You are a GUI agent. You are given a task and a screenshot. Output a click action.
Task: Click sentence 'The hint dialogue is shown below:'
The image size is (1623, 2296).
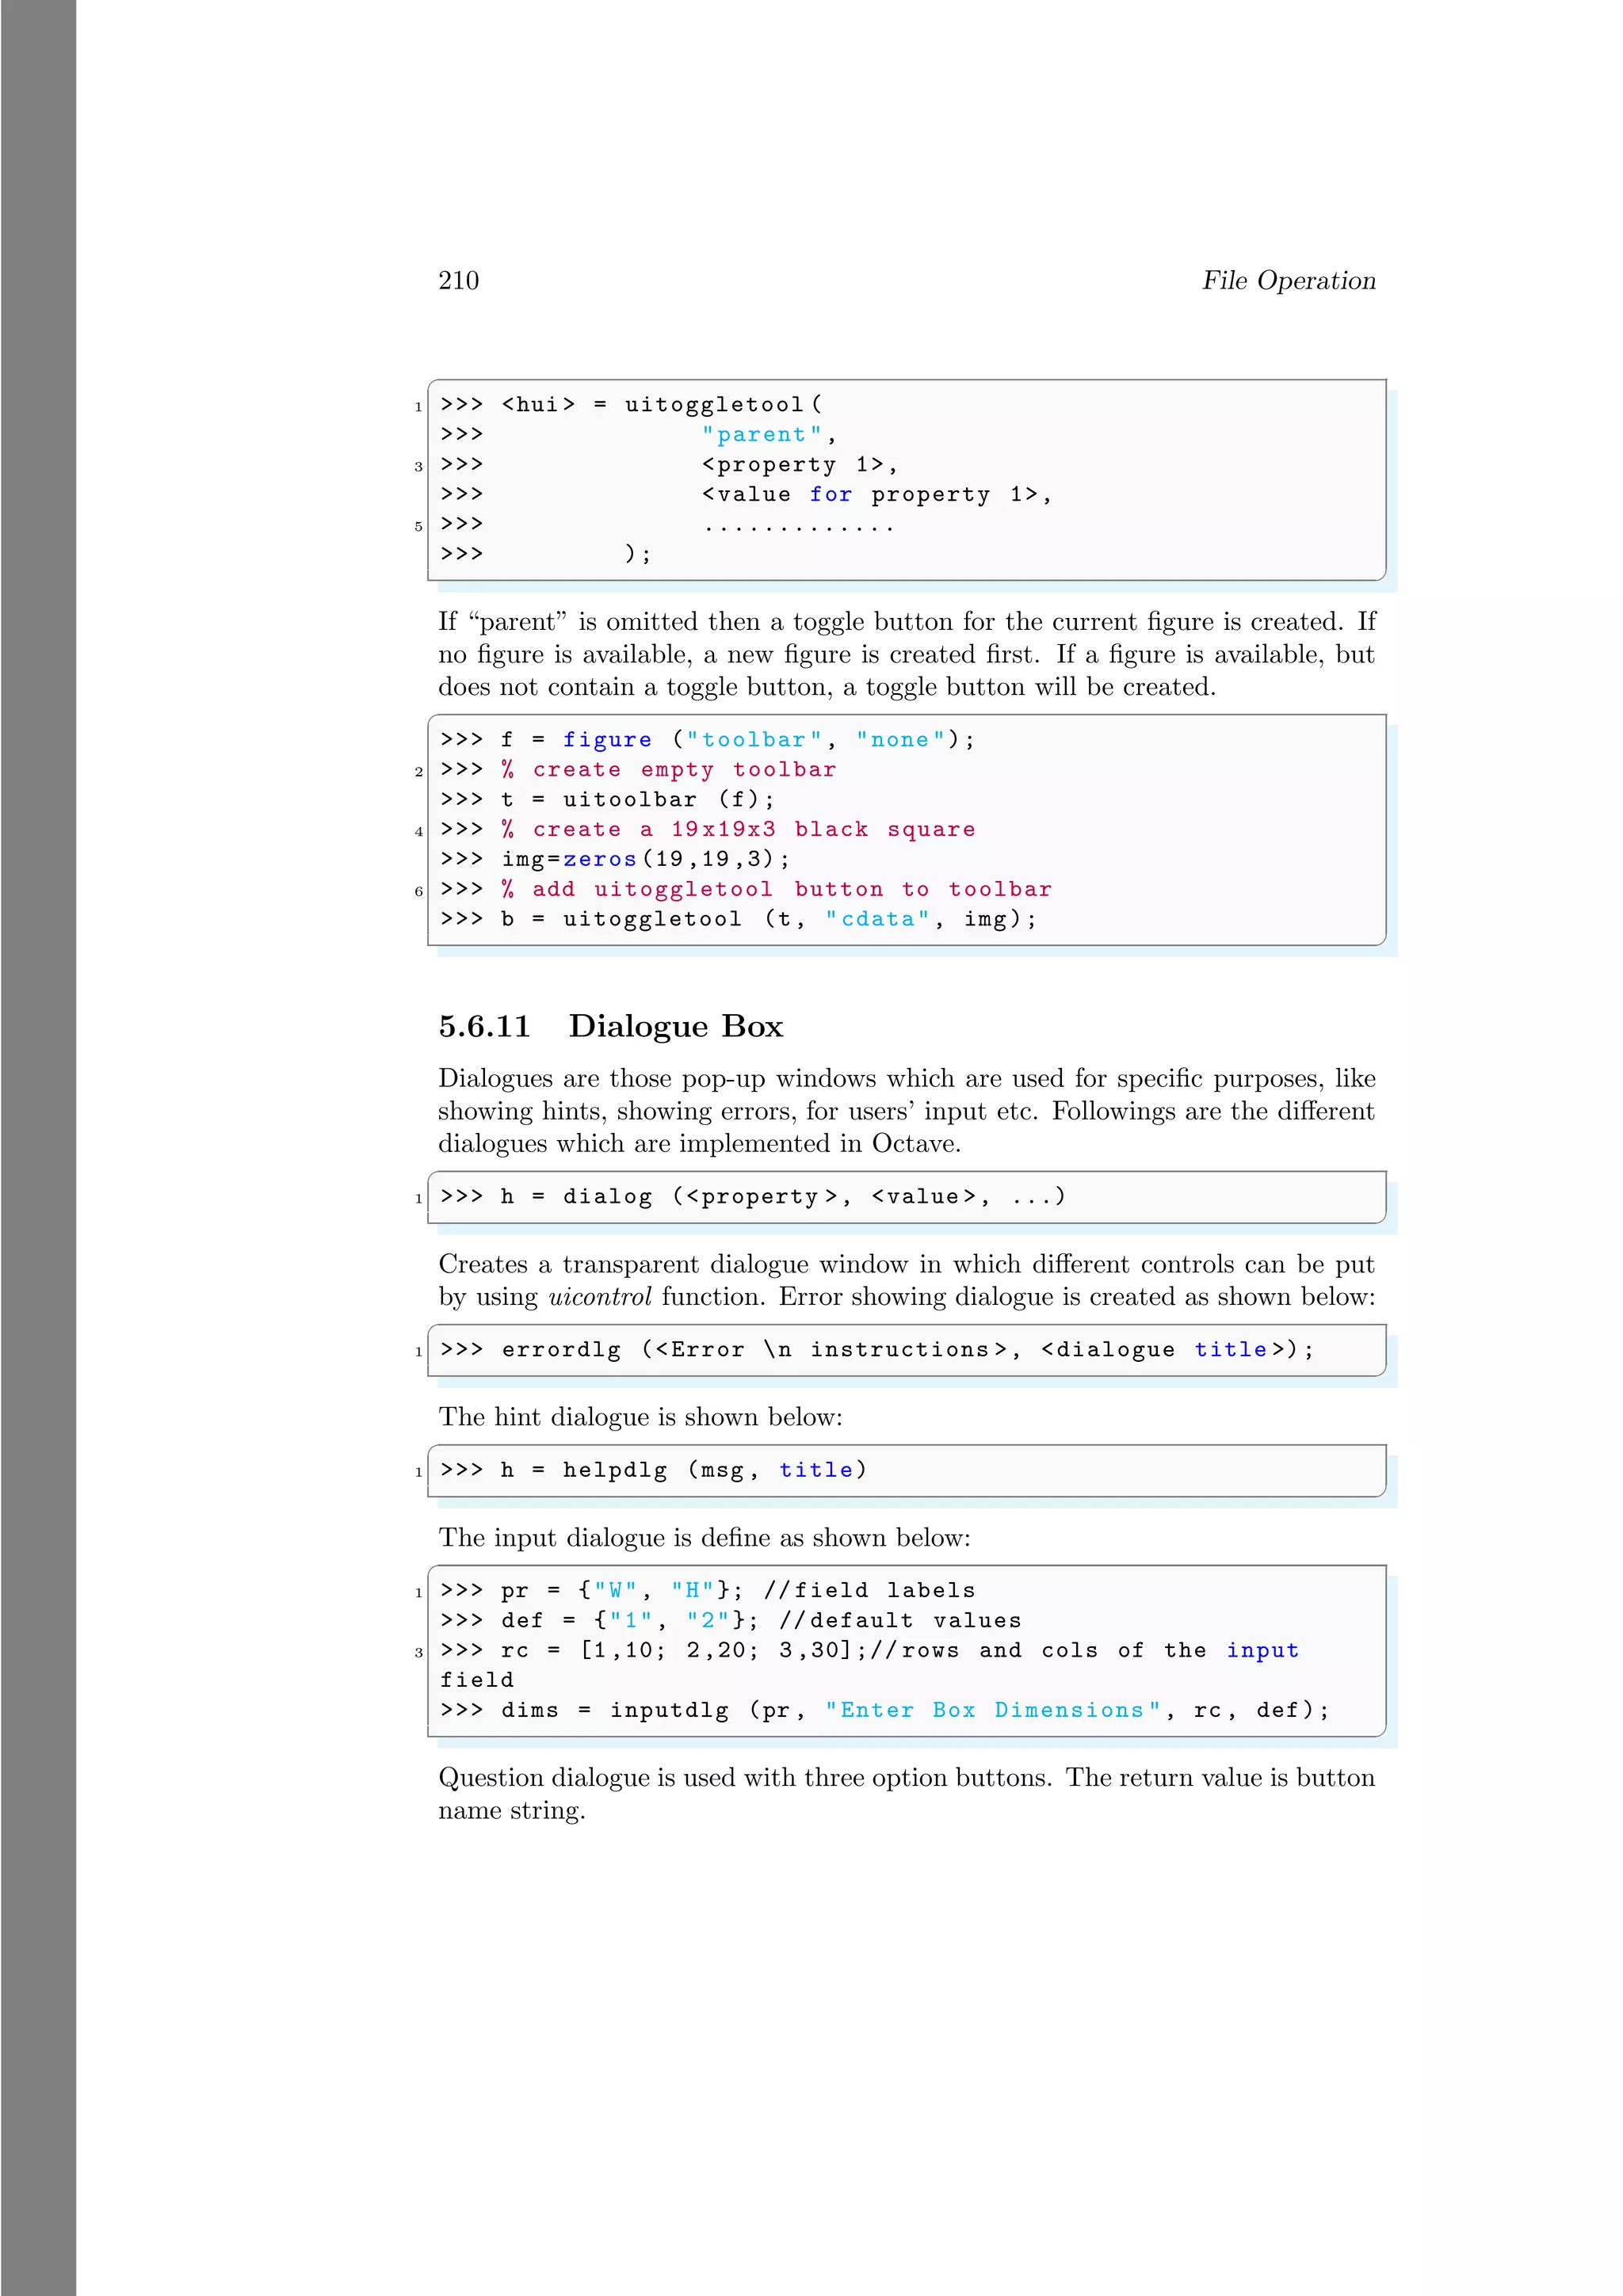640,1418
